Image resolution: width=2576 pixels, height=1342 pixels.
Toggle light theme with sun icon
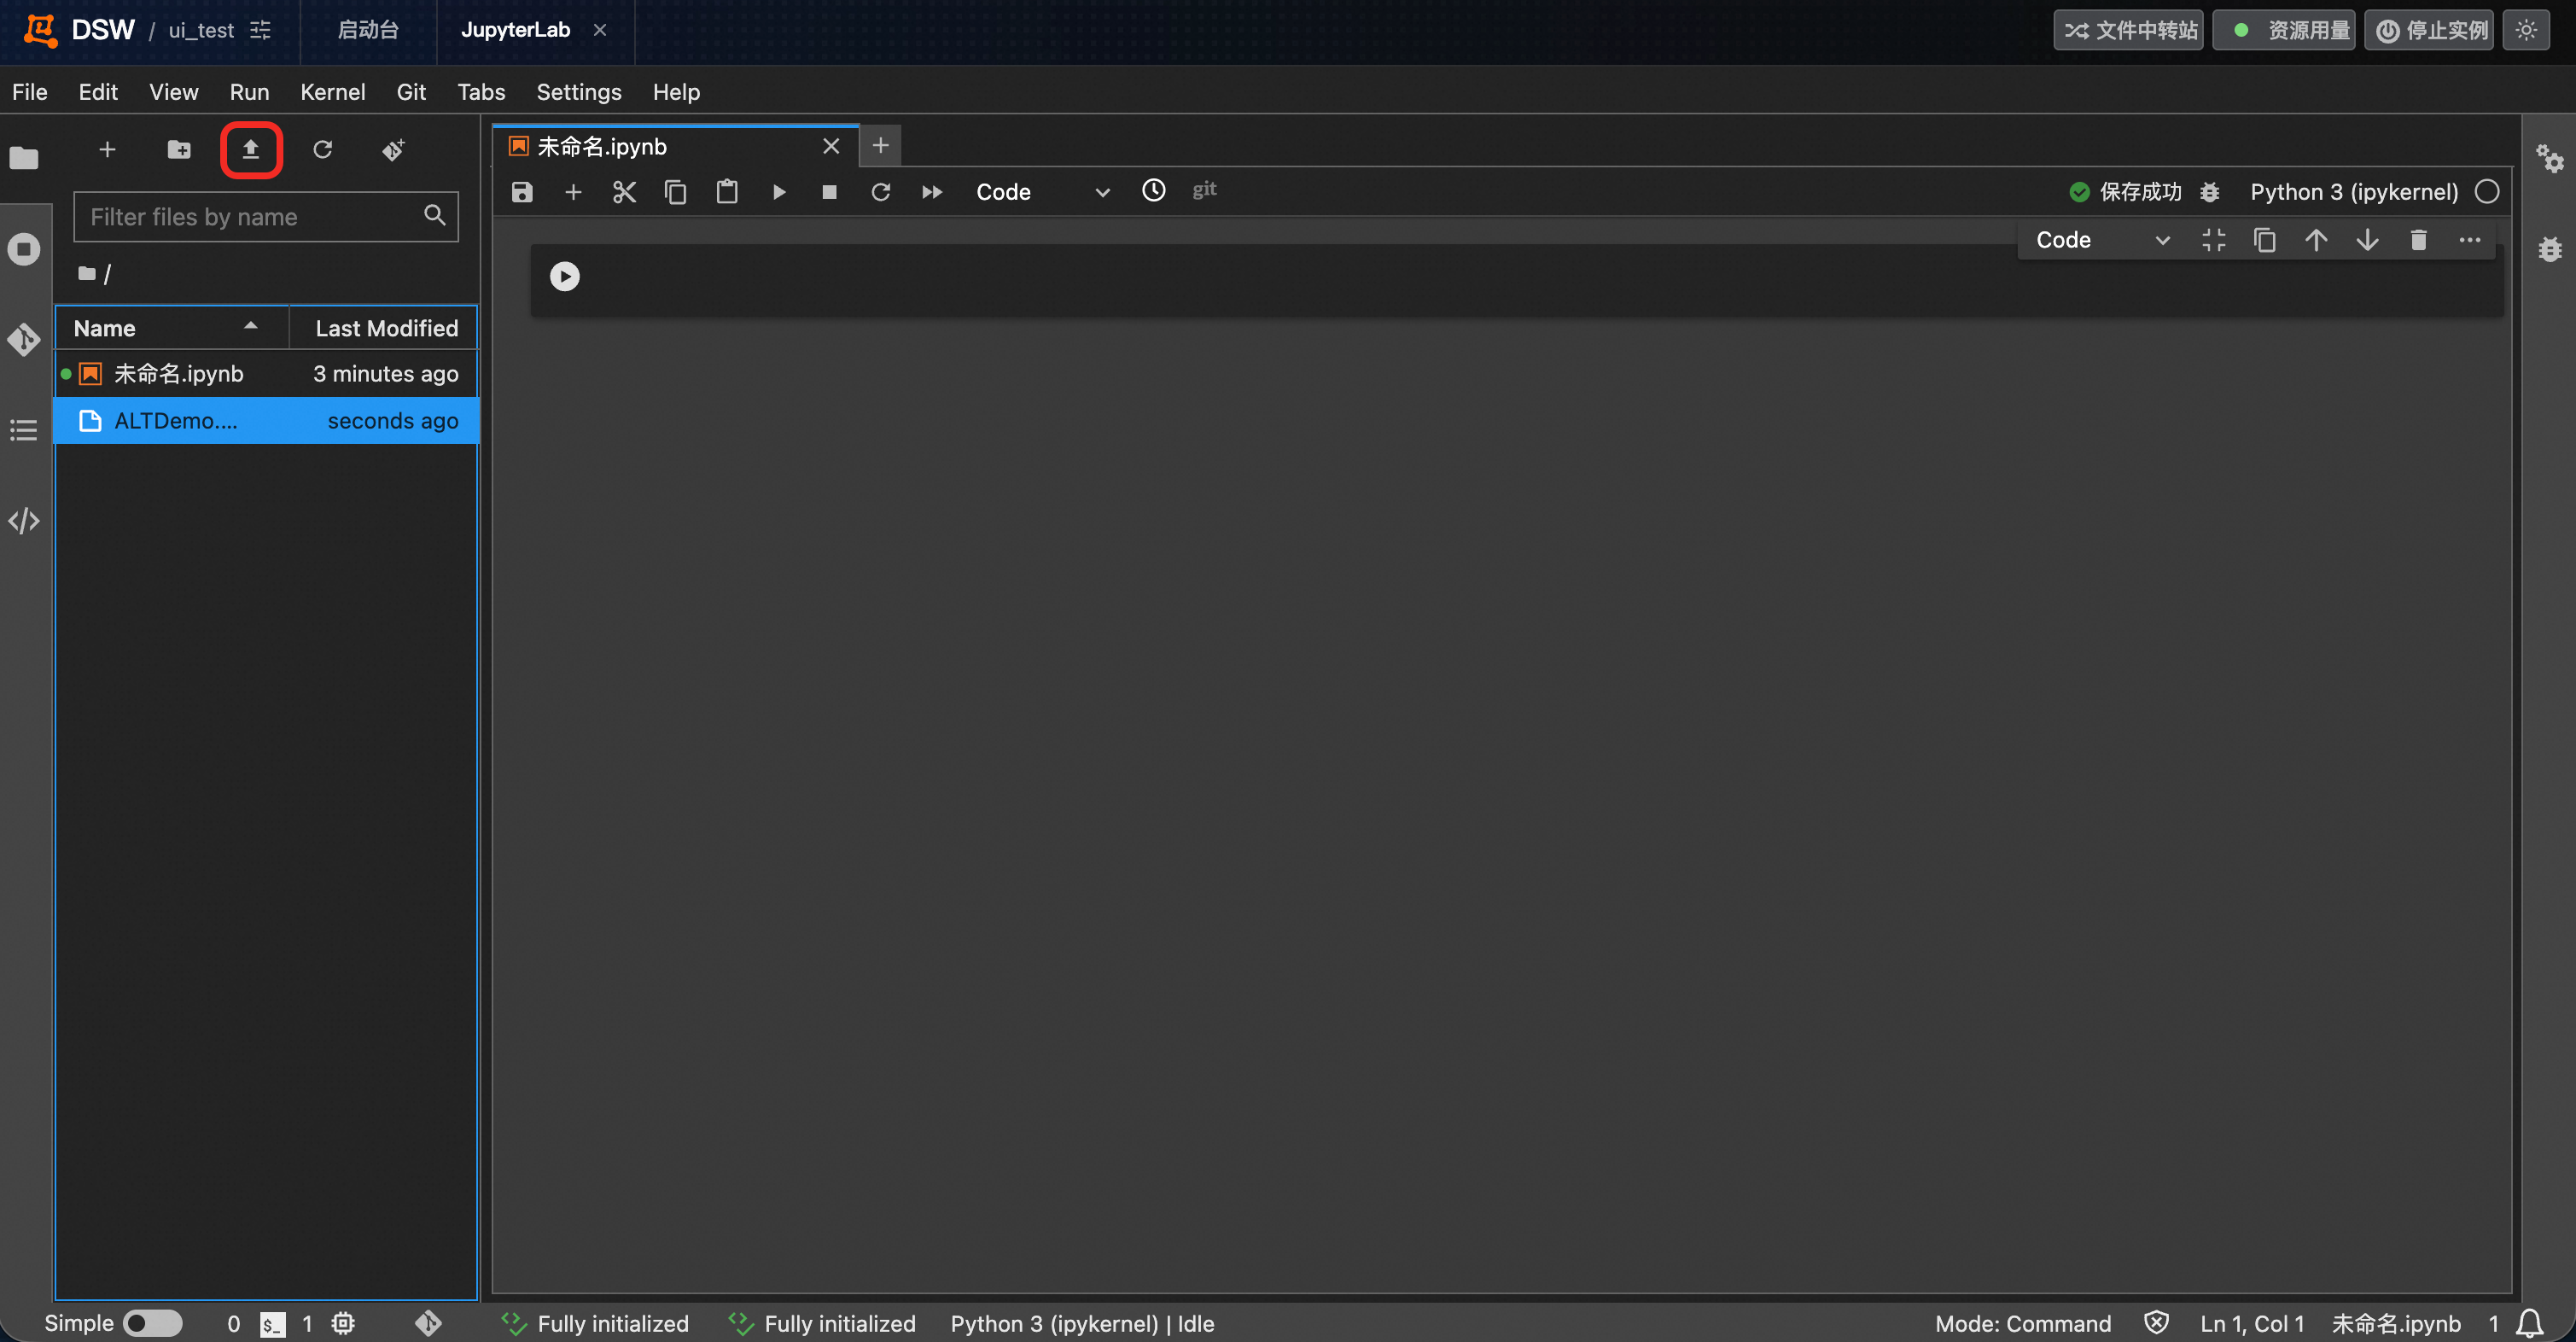pos(2526,30)
